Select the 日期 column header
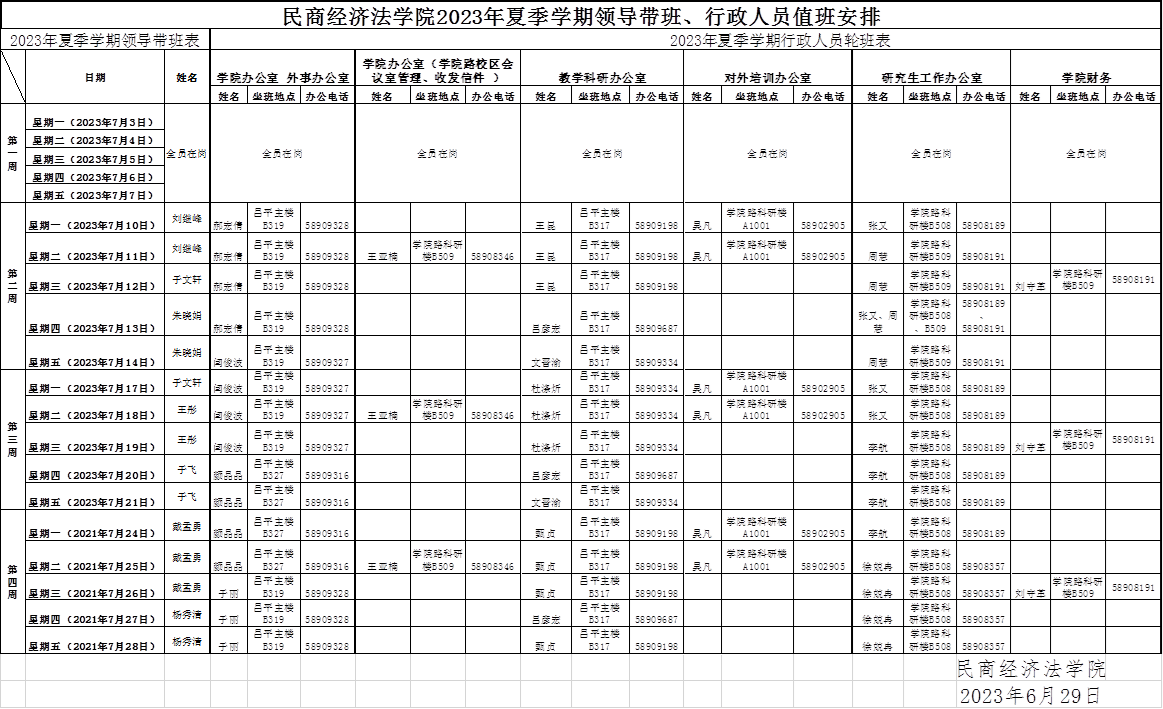Image resolution: width=1163 pixels, height=709 pixels. pyautogui.click(x=95, y=77)
